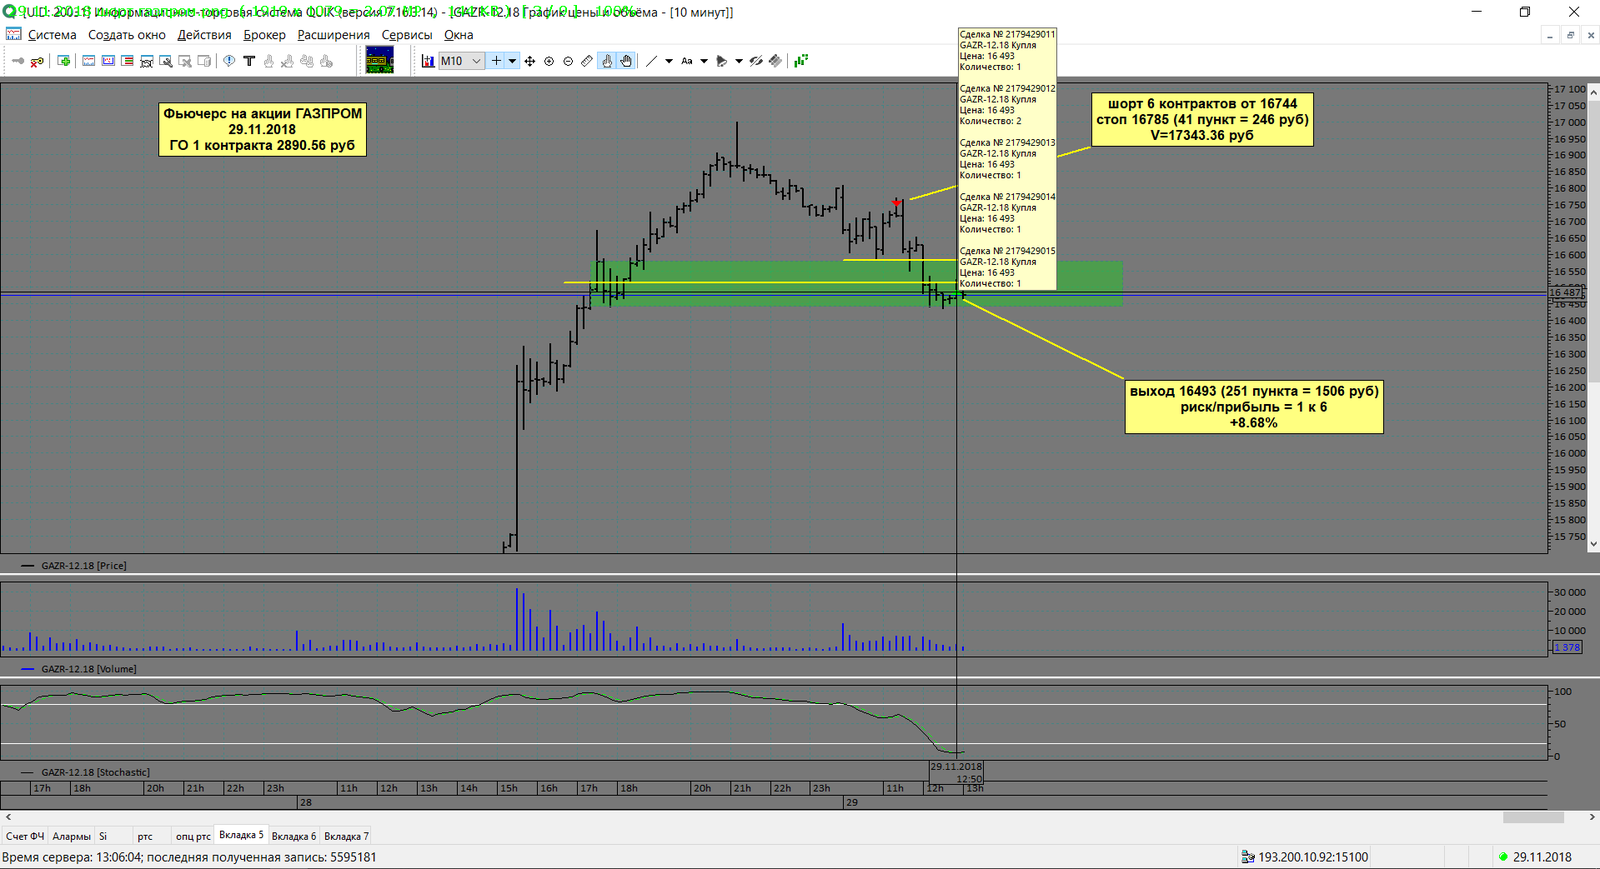1600x869 pixels.
Task: Click the blue exclamation notification icon
Action: coord(229,61)
